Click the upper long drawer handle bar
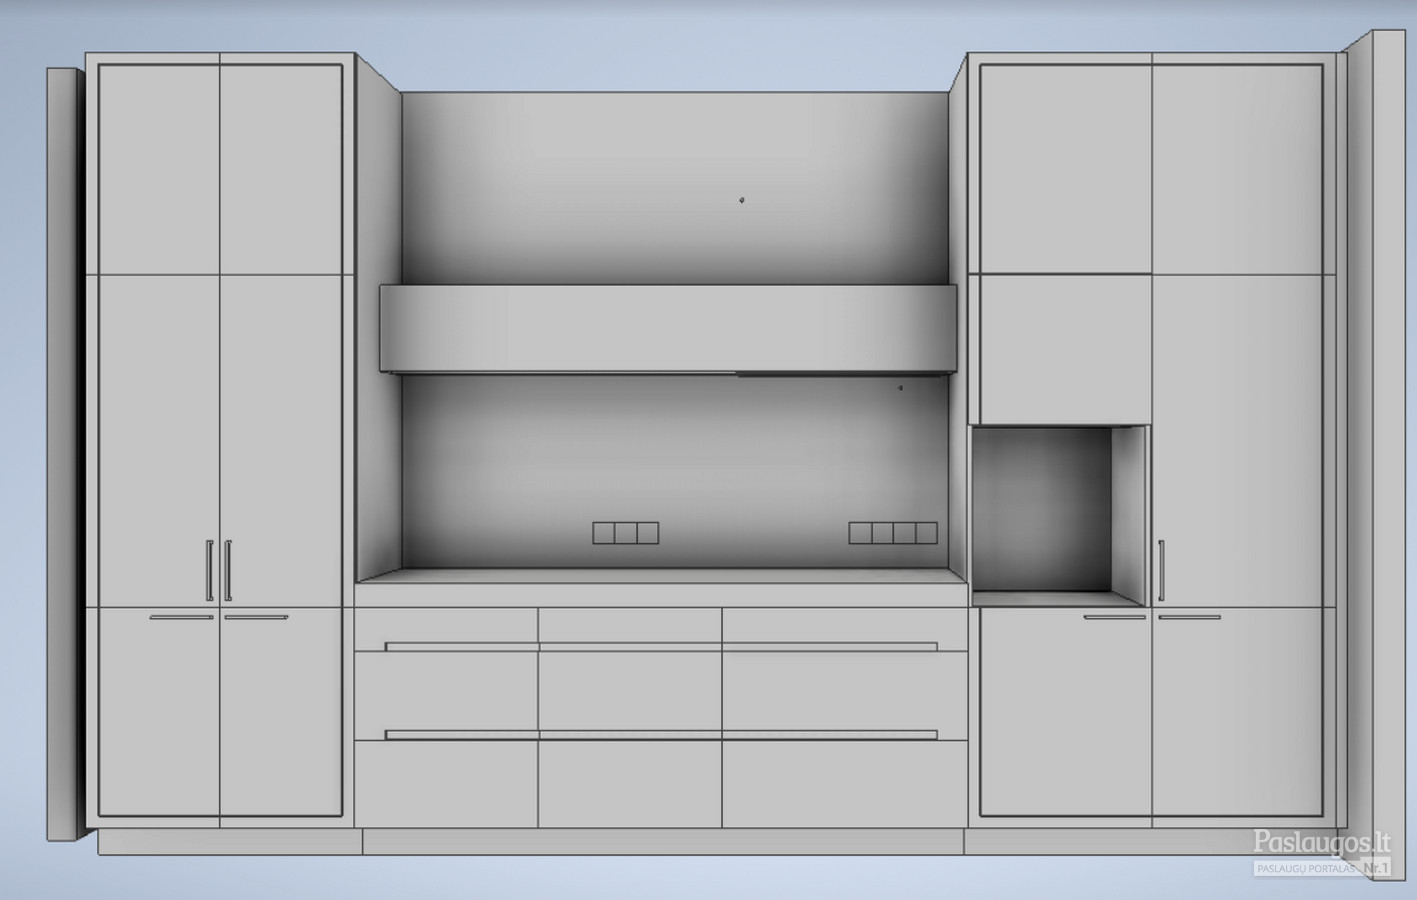Viewport: 1417px width, 900px height. pos(661,646)
